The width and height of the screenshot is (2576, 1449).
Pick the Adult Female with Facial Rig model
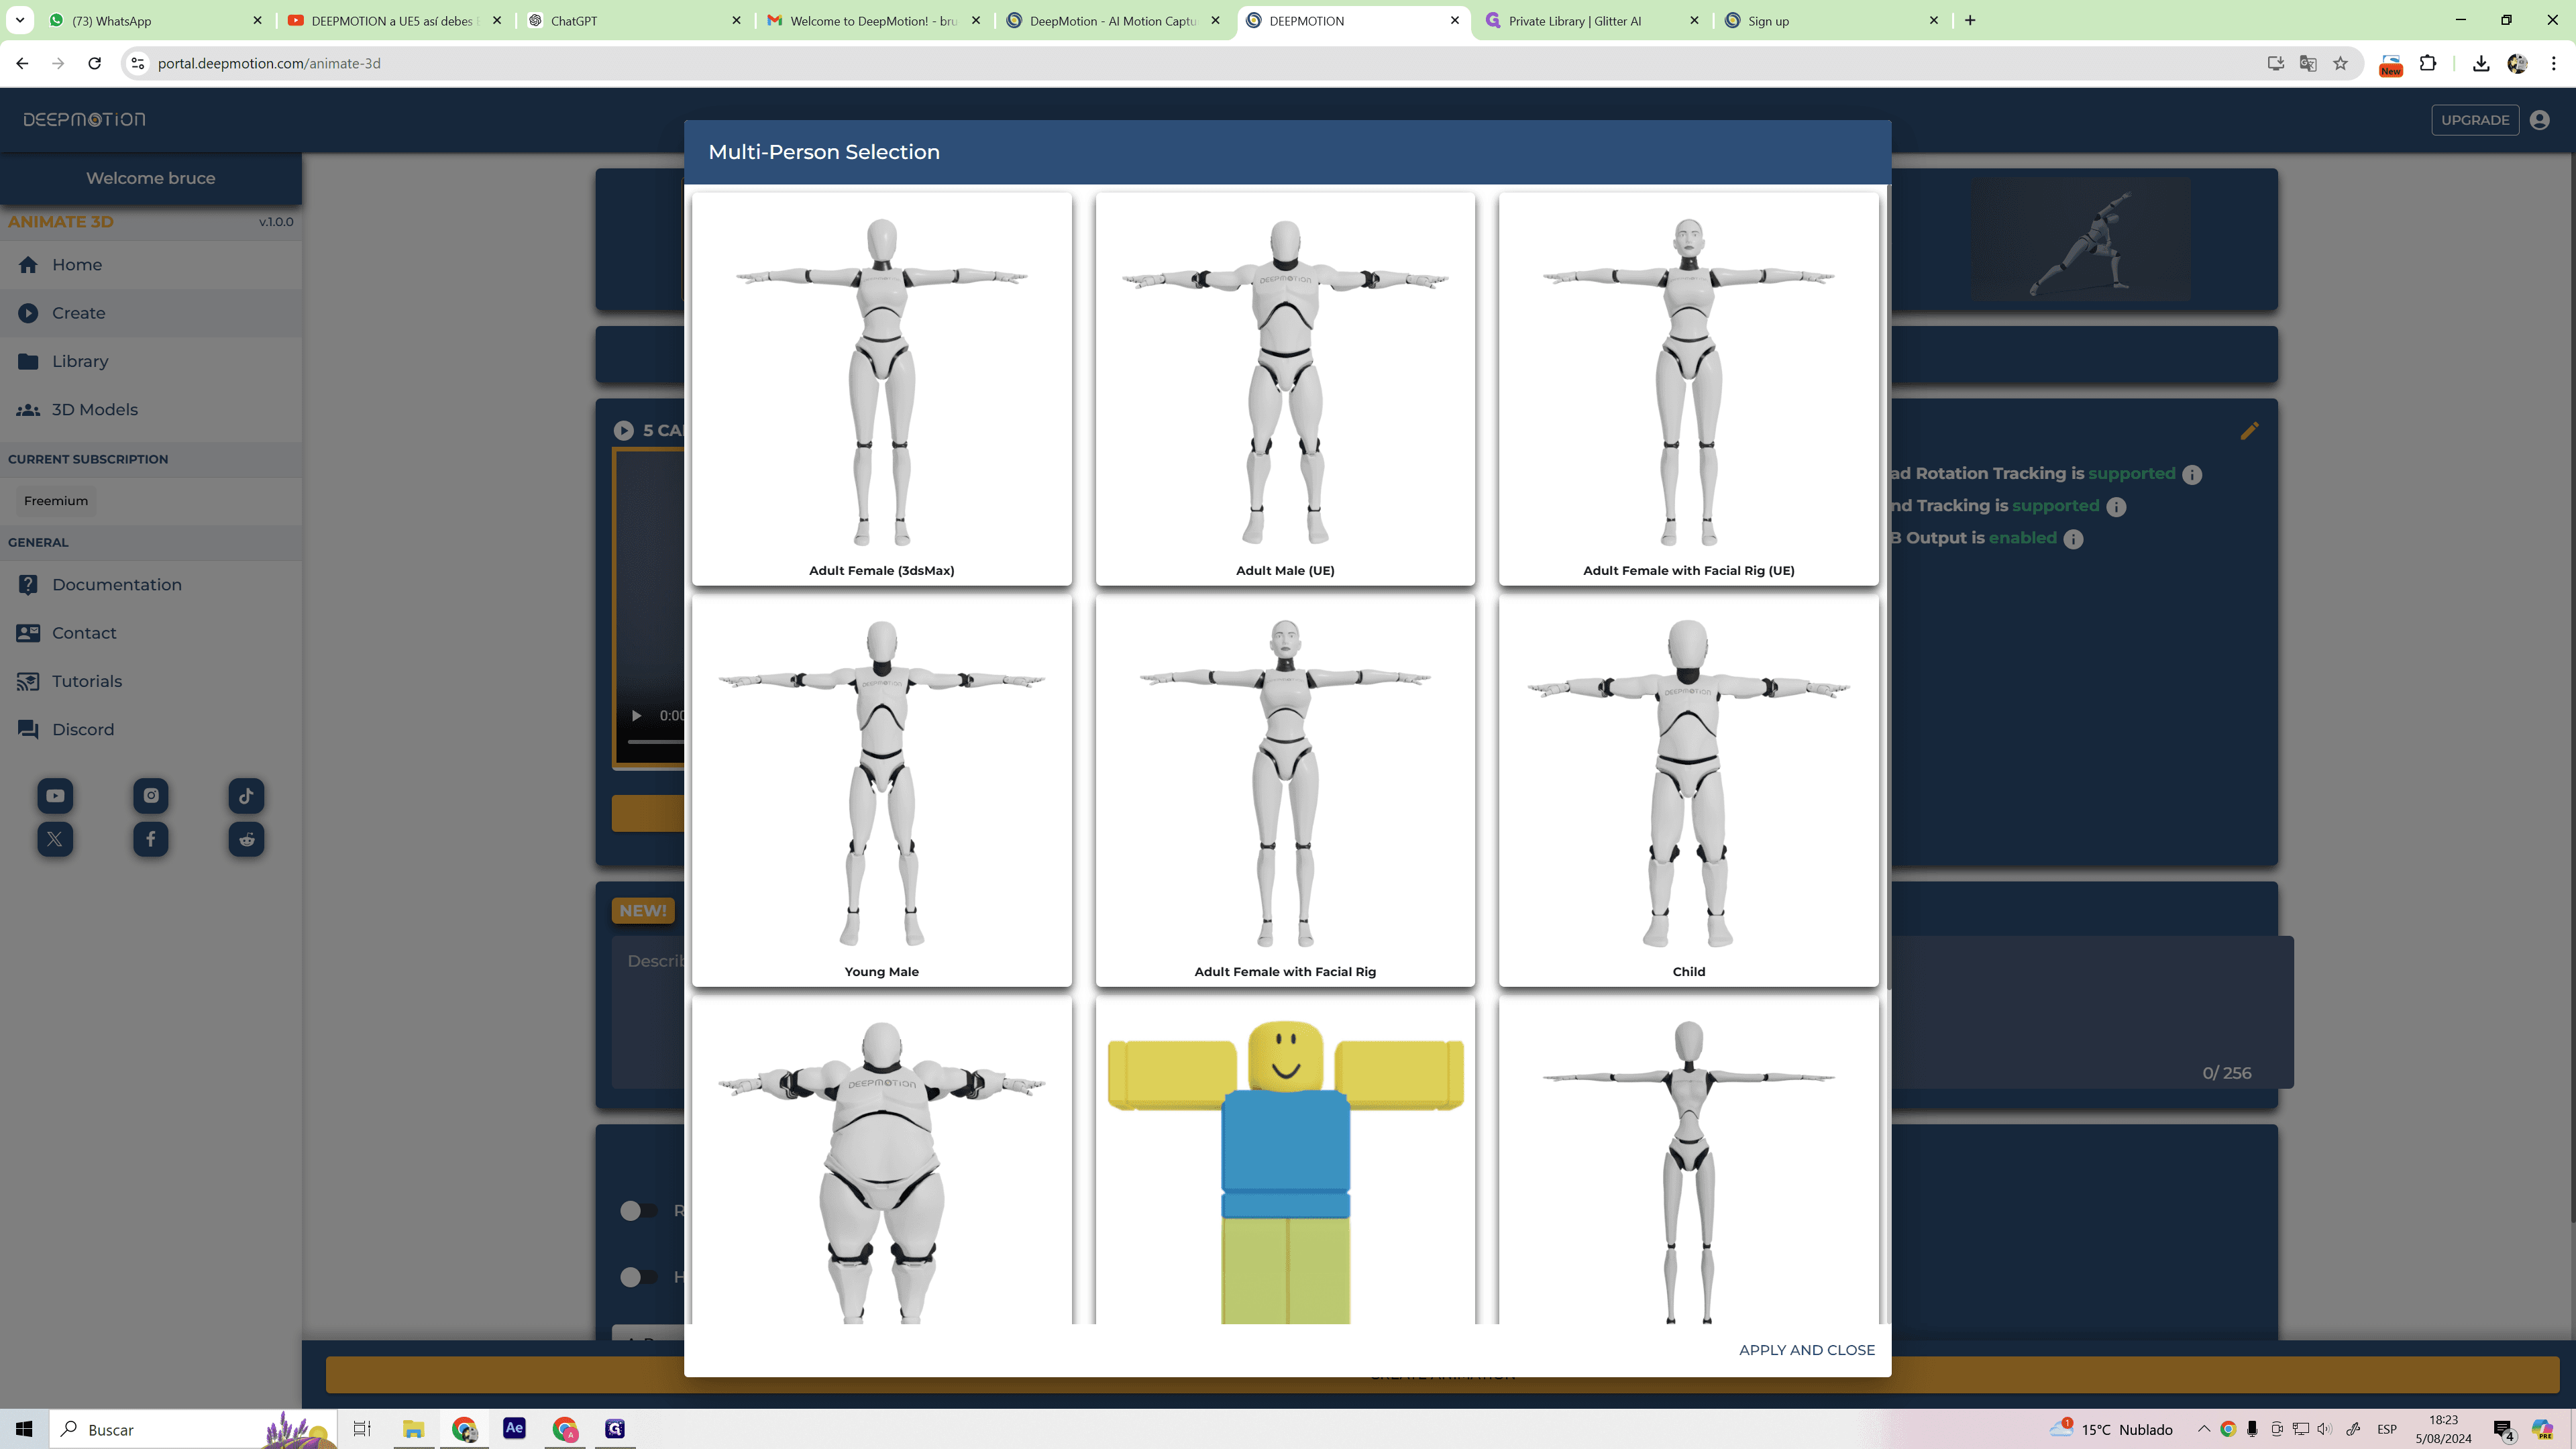(x=1285, y=791)
